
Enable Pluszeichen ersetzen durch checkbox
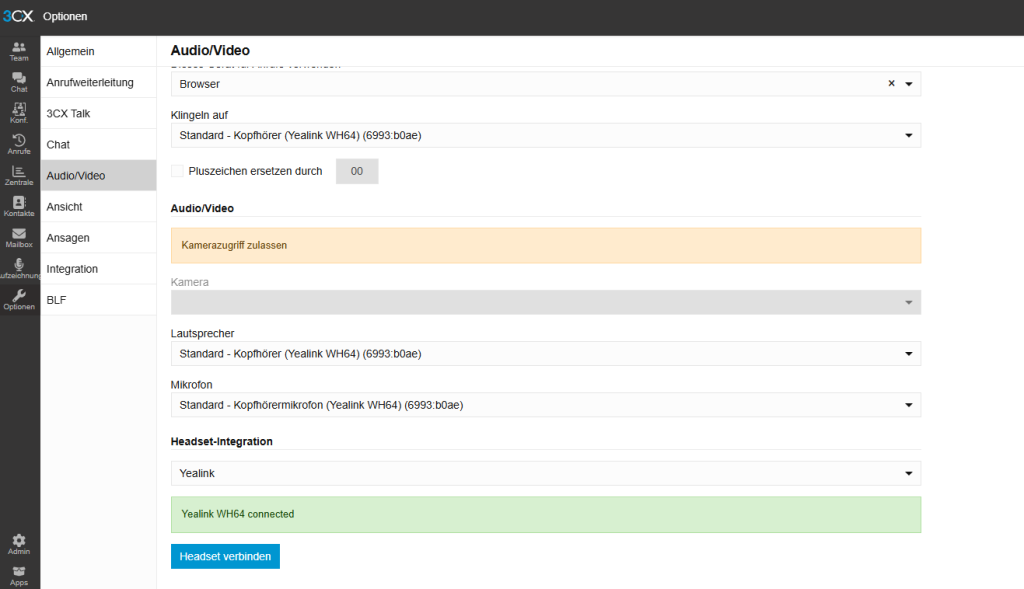(178, 171)
